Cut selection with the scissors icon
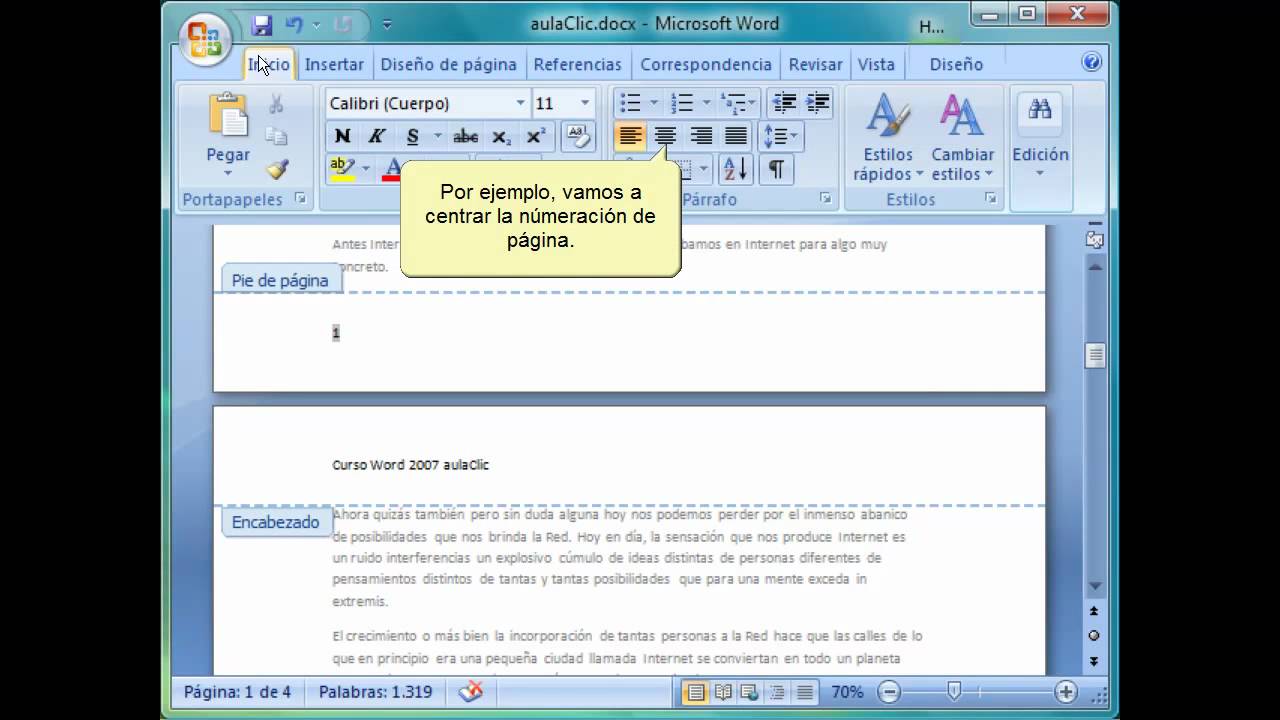 (276, 104)
